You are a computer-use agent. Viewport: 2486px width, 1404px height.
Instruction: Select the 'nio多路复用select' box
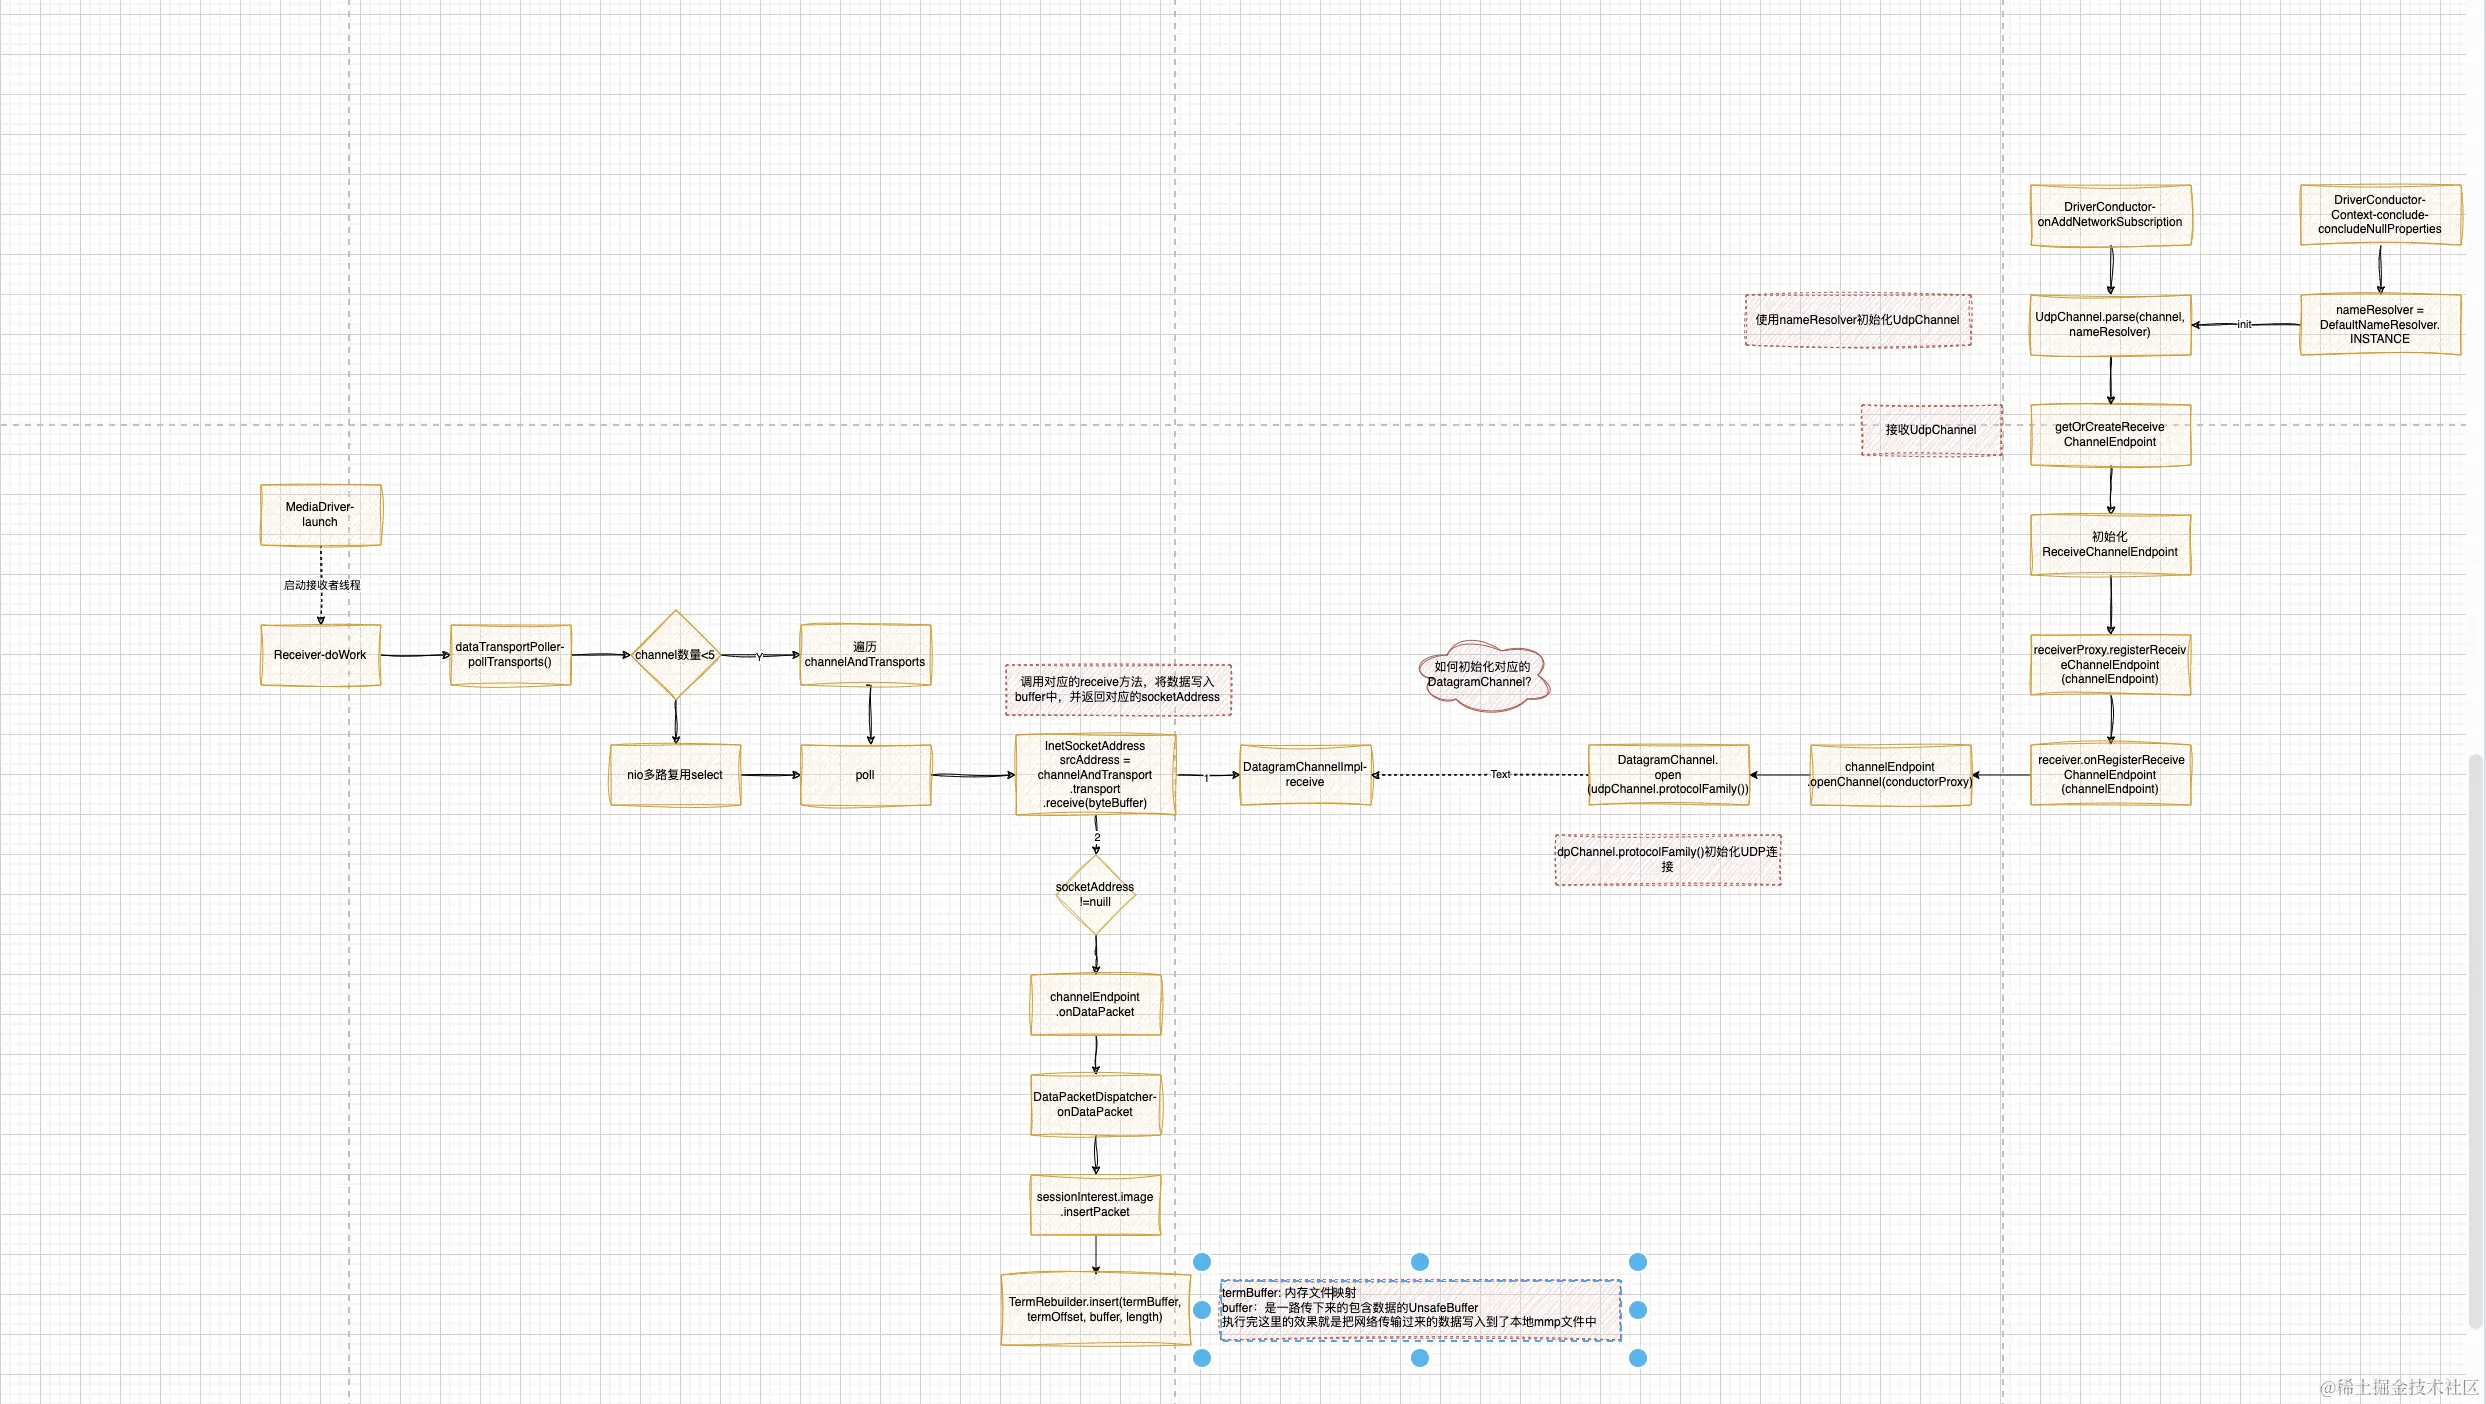(675, 775)
